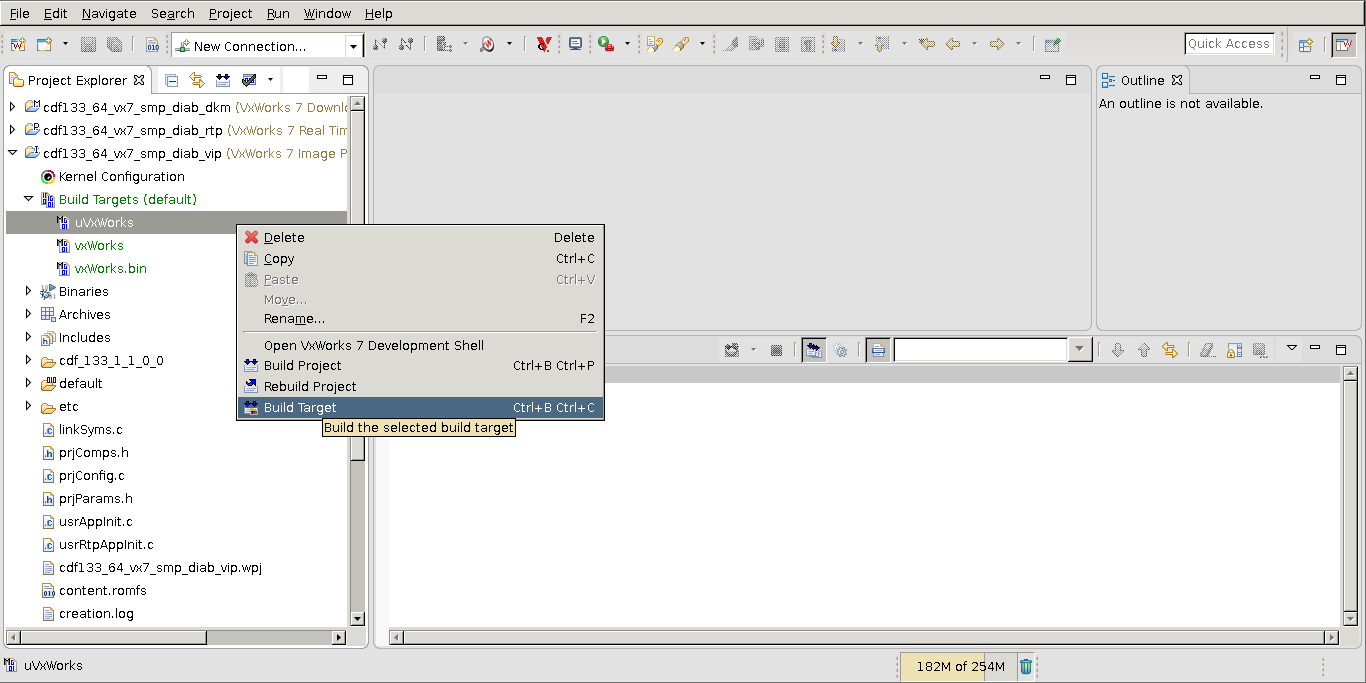Select the Outline tab
The width and height of the screenshot is (1366, 683).
pos(1142,80)
